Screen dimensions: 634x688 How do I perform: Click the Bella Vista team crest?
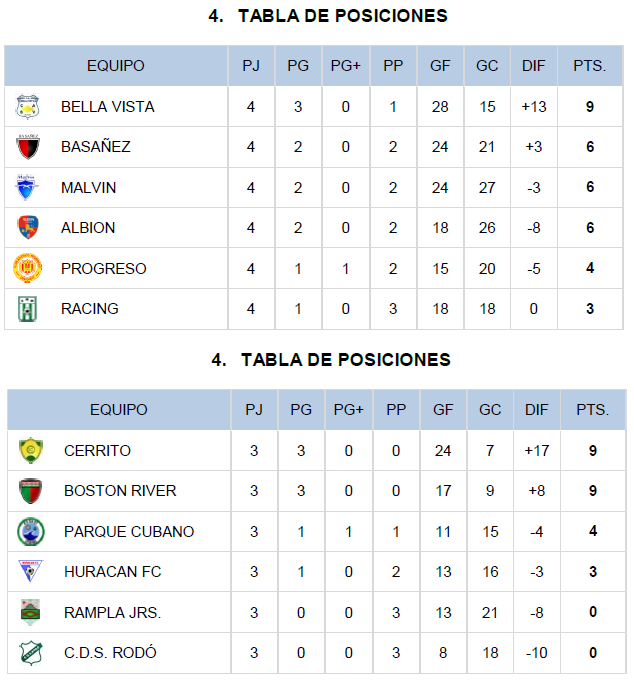27,107
